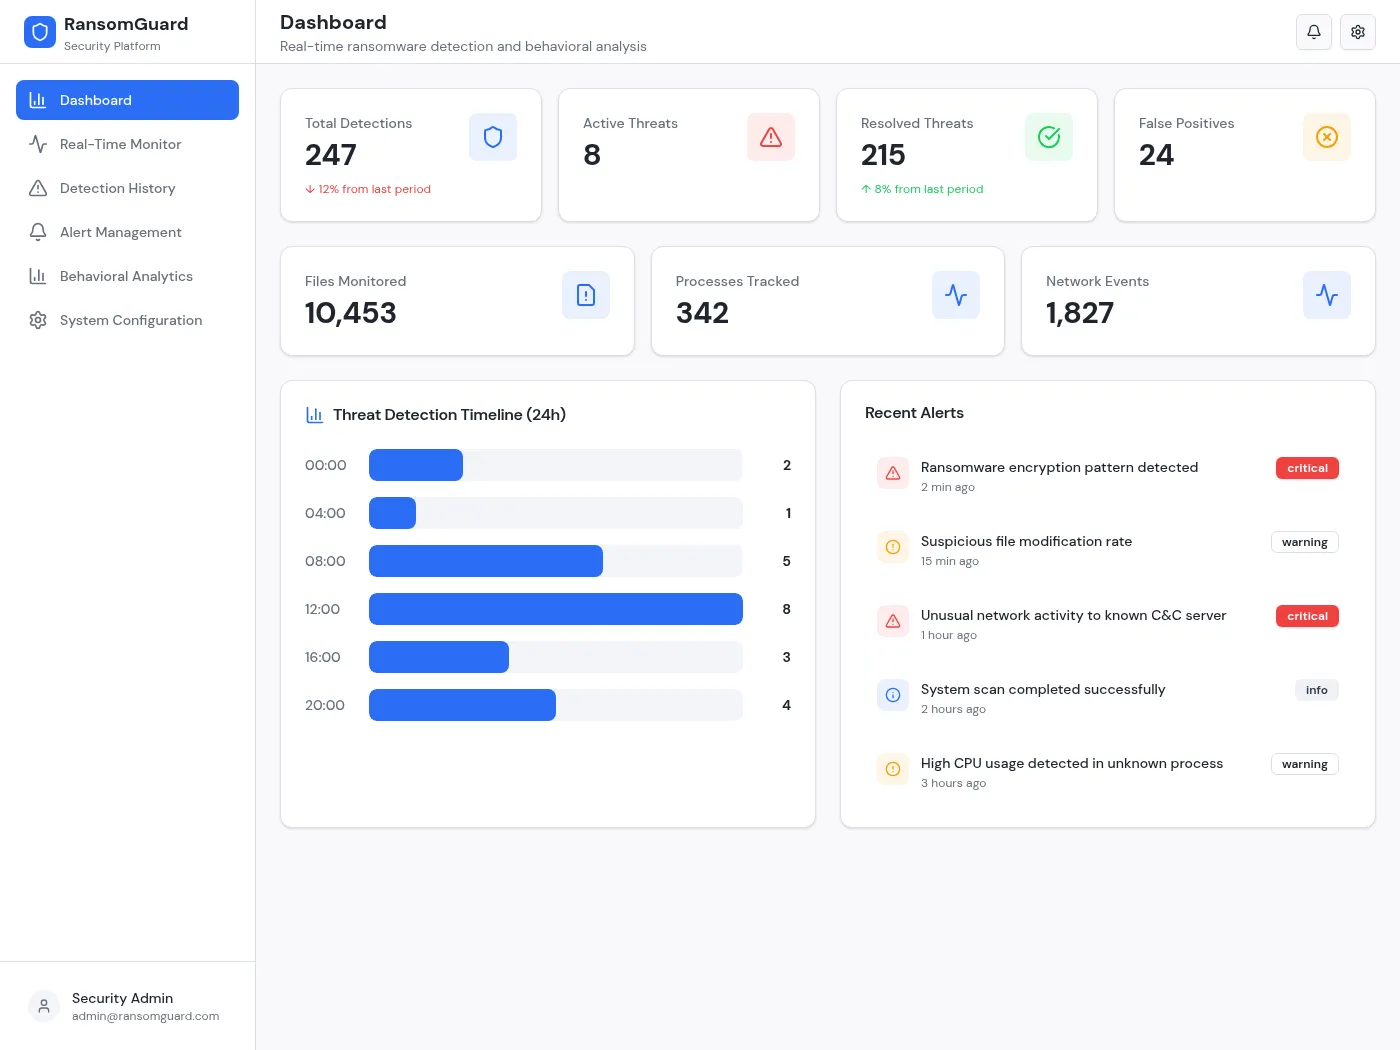This screenshot has width=1400, height=1050.
Task: Click the critical badge on Ransomware encryption alert
Action: coord(1307,468)
